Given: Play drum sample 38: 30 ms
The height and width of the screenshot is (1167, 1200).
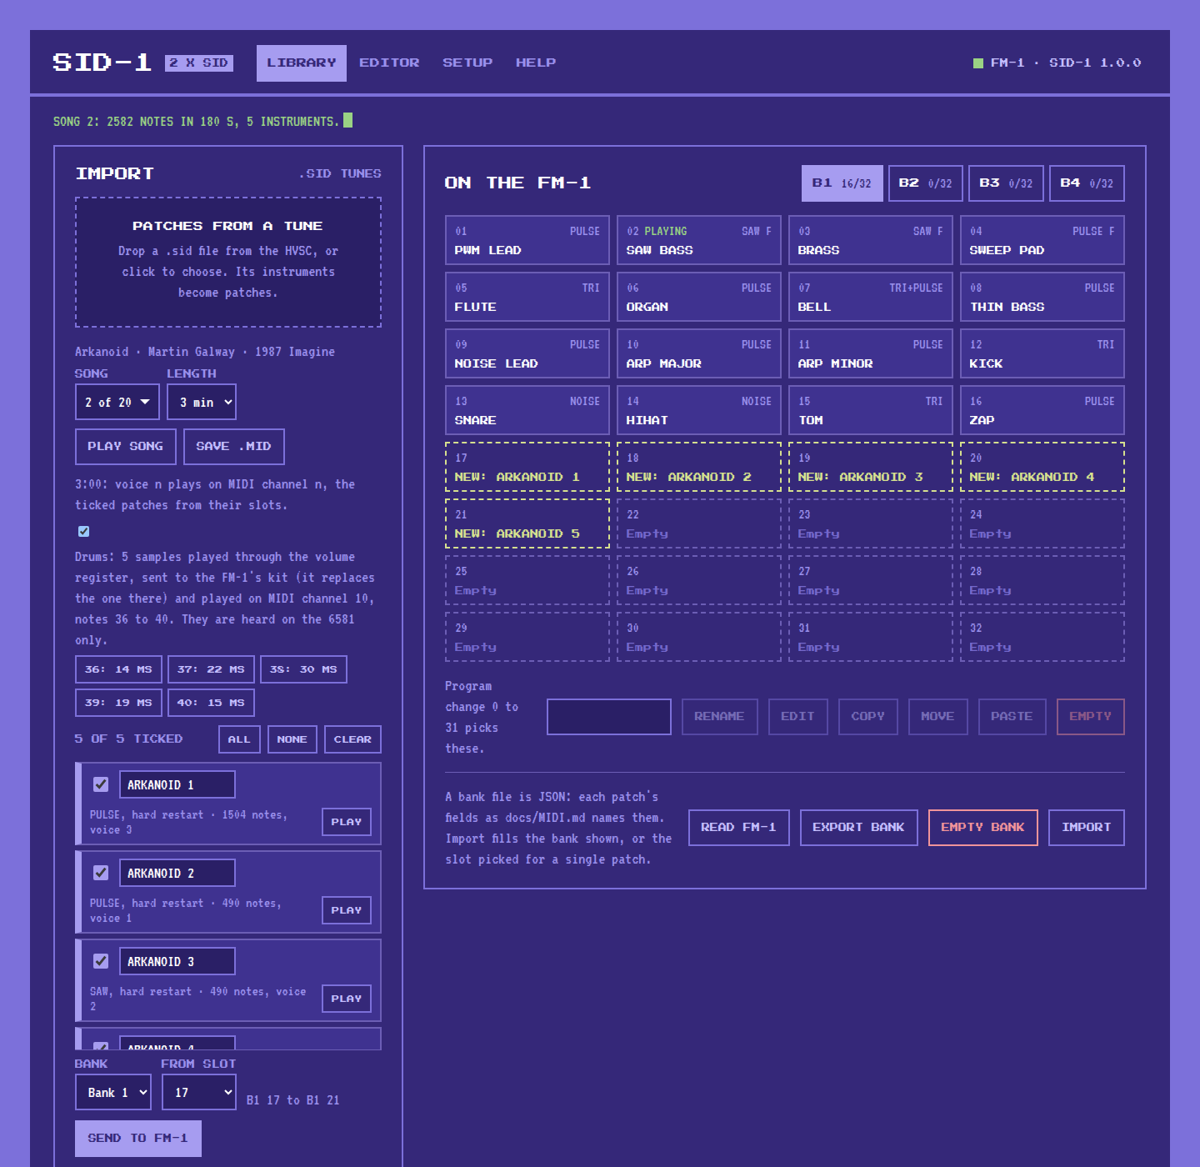Looking at the screenshot, I should coord(304,670).
